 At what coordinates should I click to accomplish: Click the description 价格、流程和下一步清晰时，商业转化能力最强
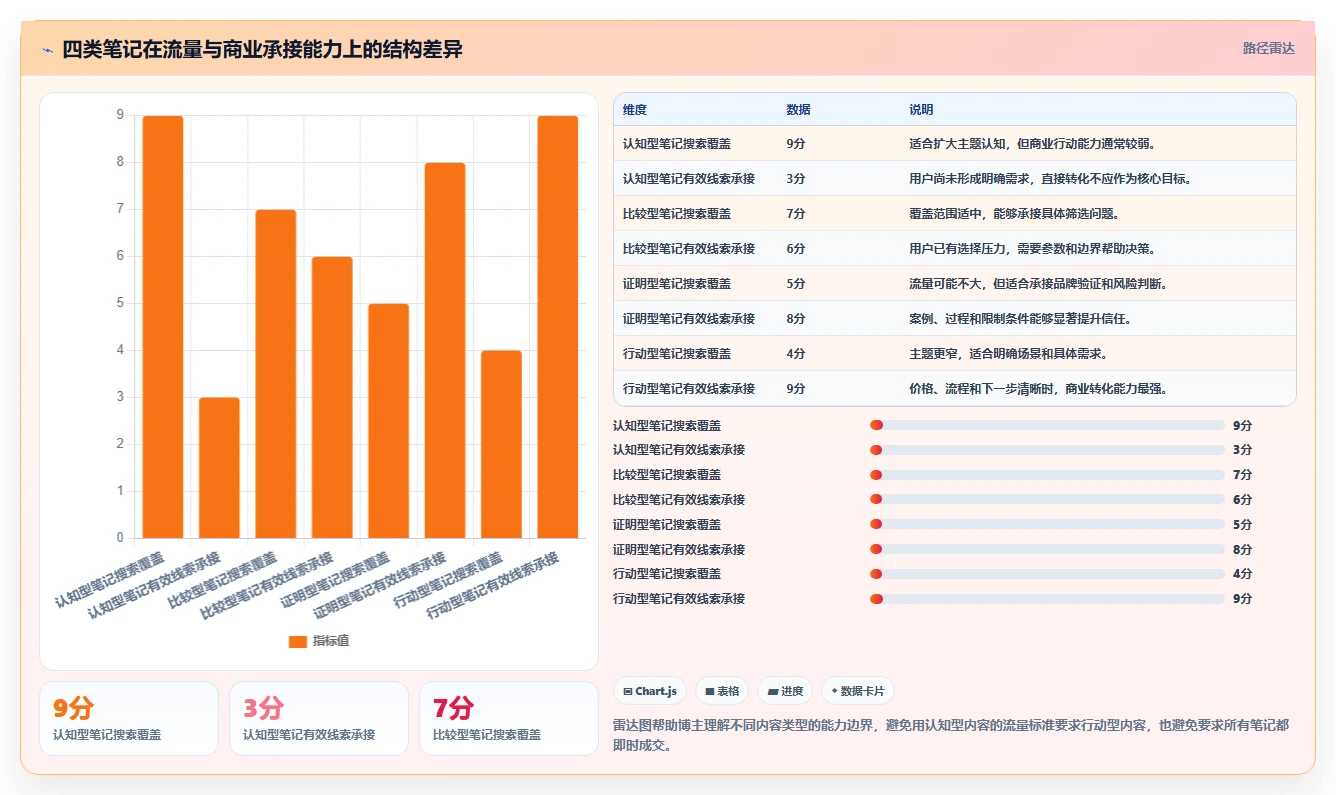tap(1039, 389)
